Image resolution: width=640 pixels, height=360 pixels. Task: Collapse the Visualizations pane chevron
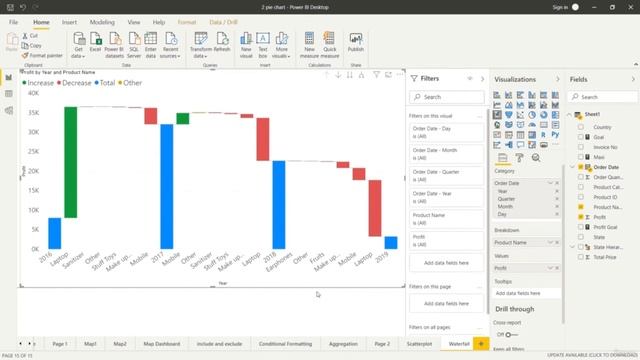[558, 79]
